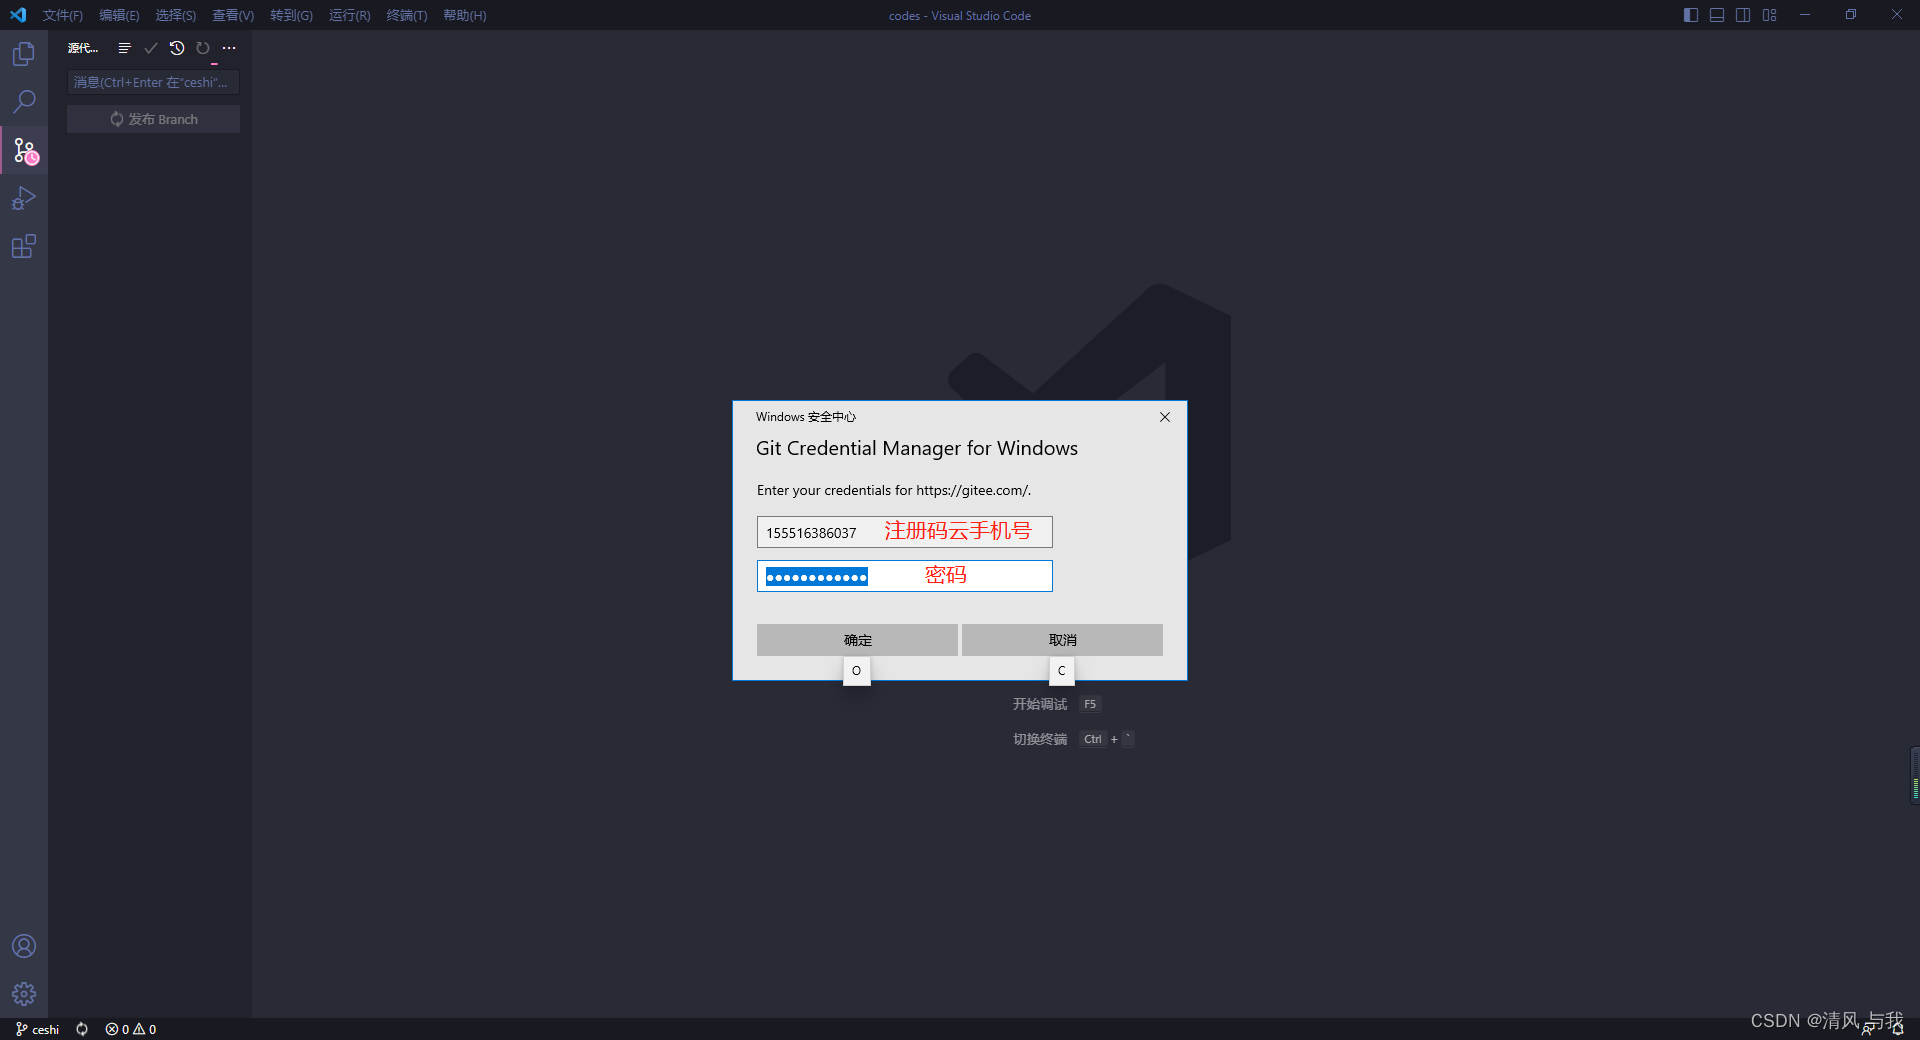The width and height of the screenshot is (1920, 1040).
Task: Open the Manage gear icon
Action: tap(24, 994)
